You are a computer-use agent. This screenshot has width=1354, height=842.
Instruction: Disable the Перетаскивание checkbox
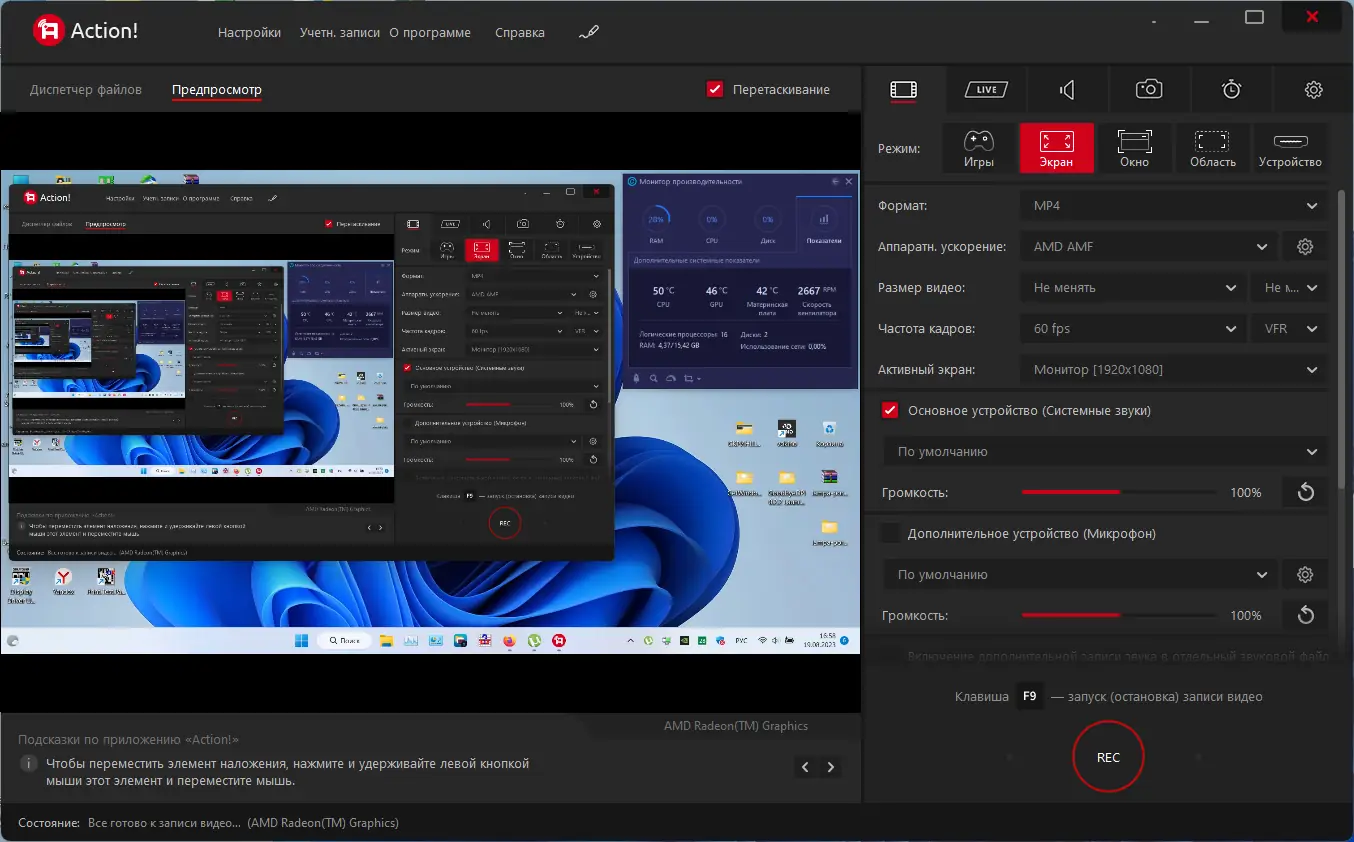[x=714, y=89]
